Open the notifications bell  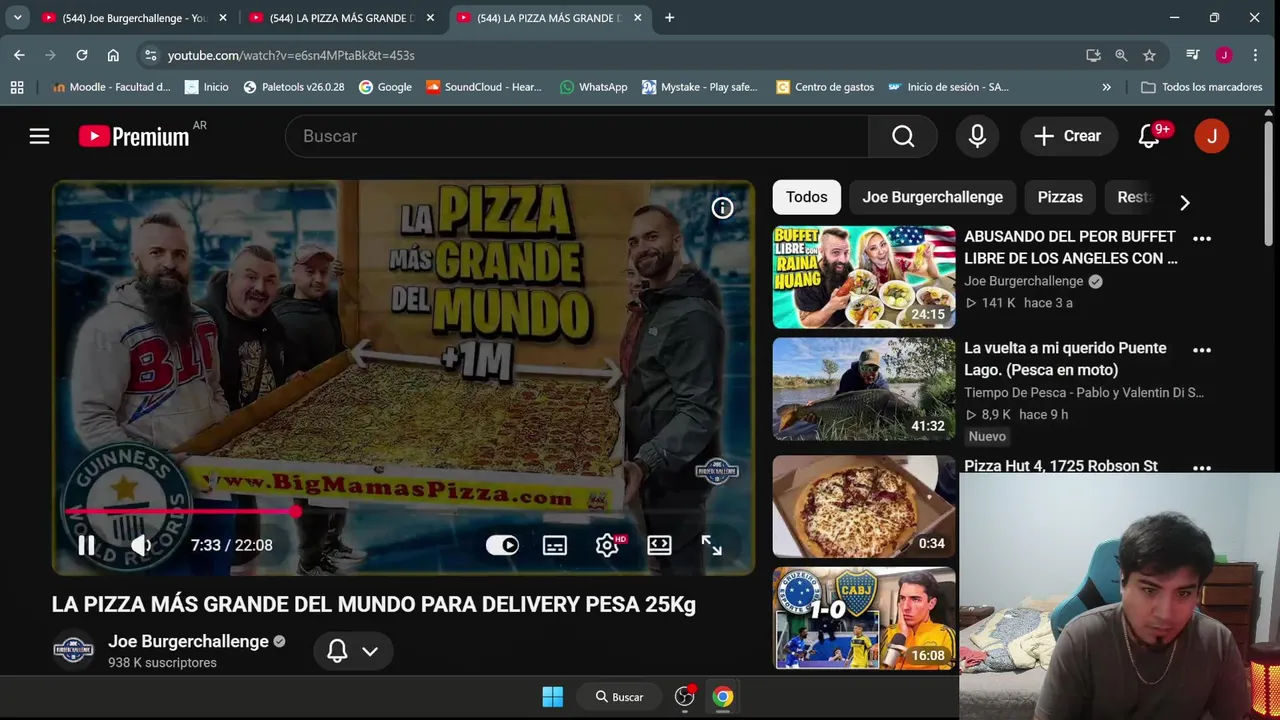coord(1149,136)
